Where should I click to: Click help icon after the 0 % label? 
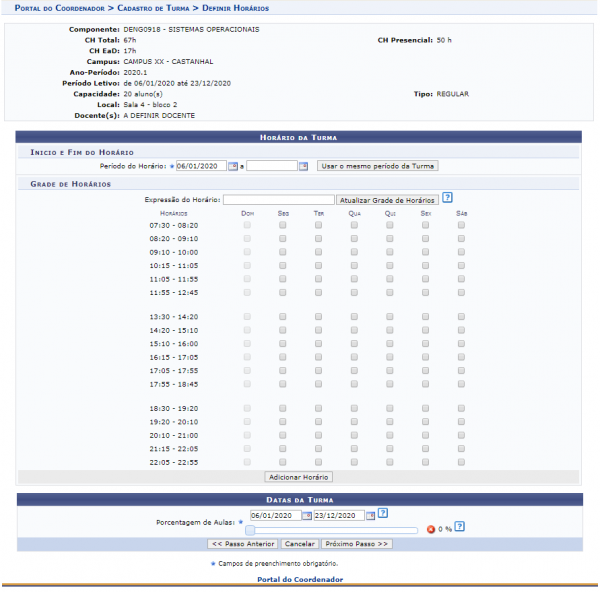(458, 528)
